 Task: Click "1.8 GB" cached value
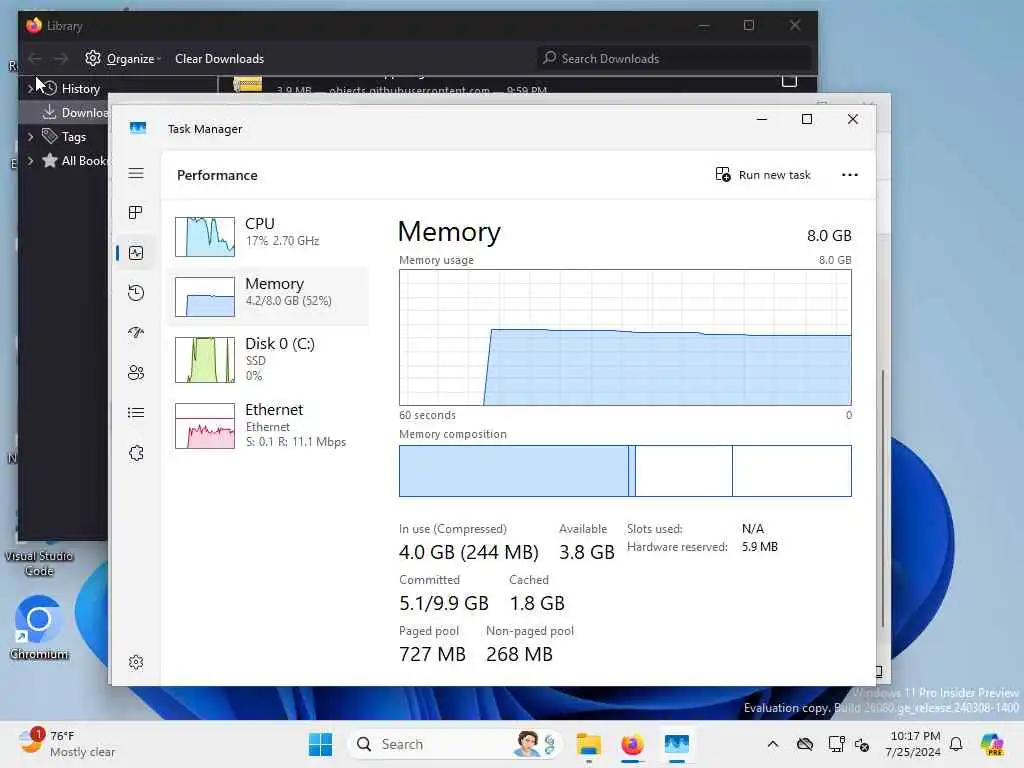tap(537, 603)
